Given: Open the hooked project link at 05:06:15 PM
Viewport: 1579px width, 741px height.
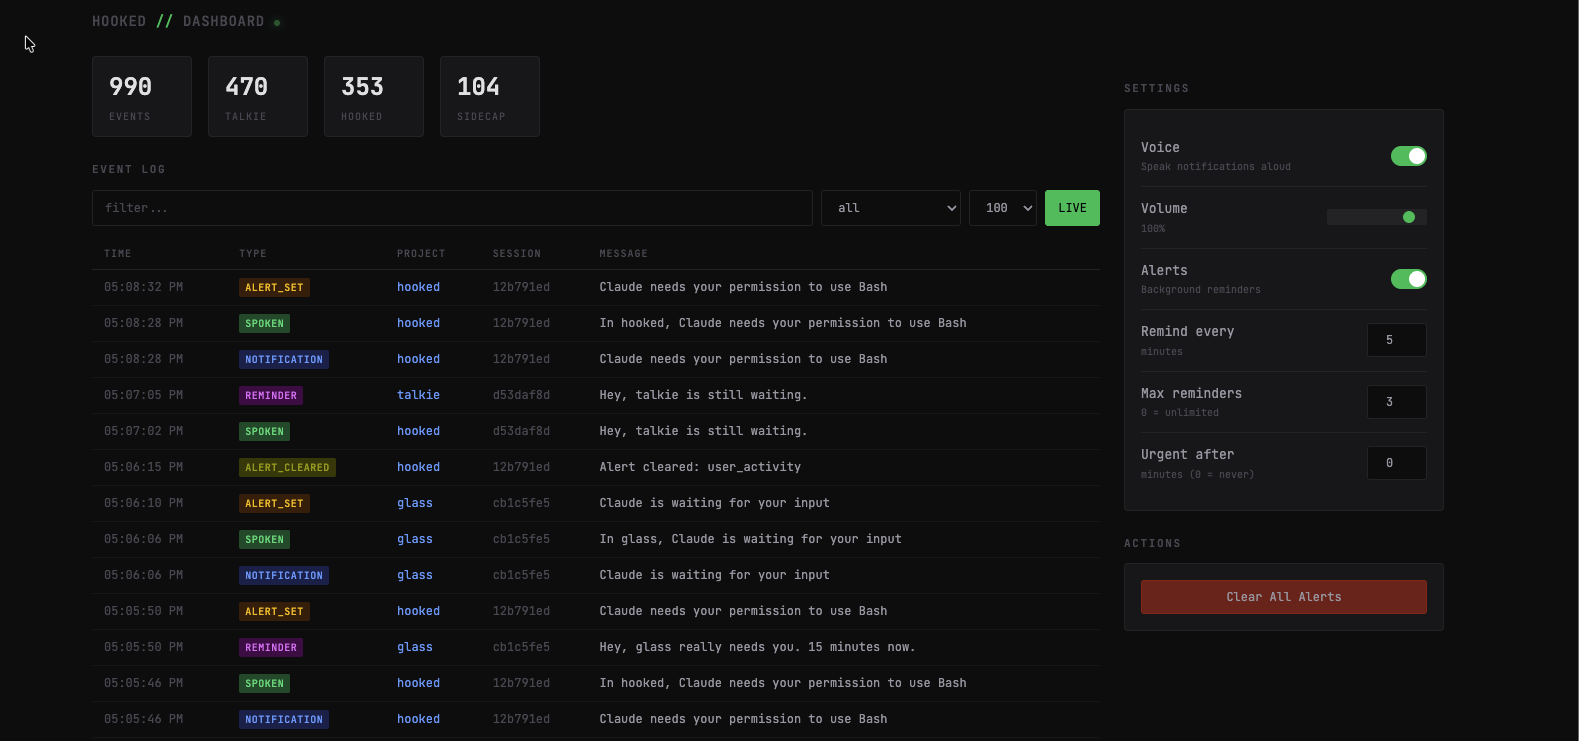Looking at the screenshot, I should 418,467.
